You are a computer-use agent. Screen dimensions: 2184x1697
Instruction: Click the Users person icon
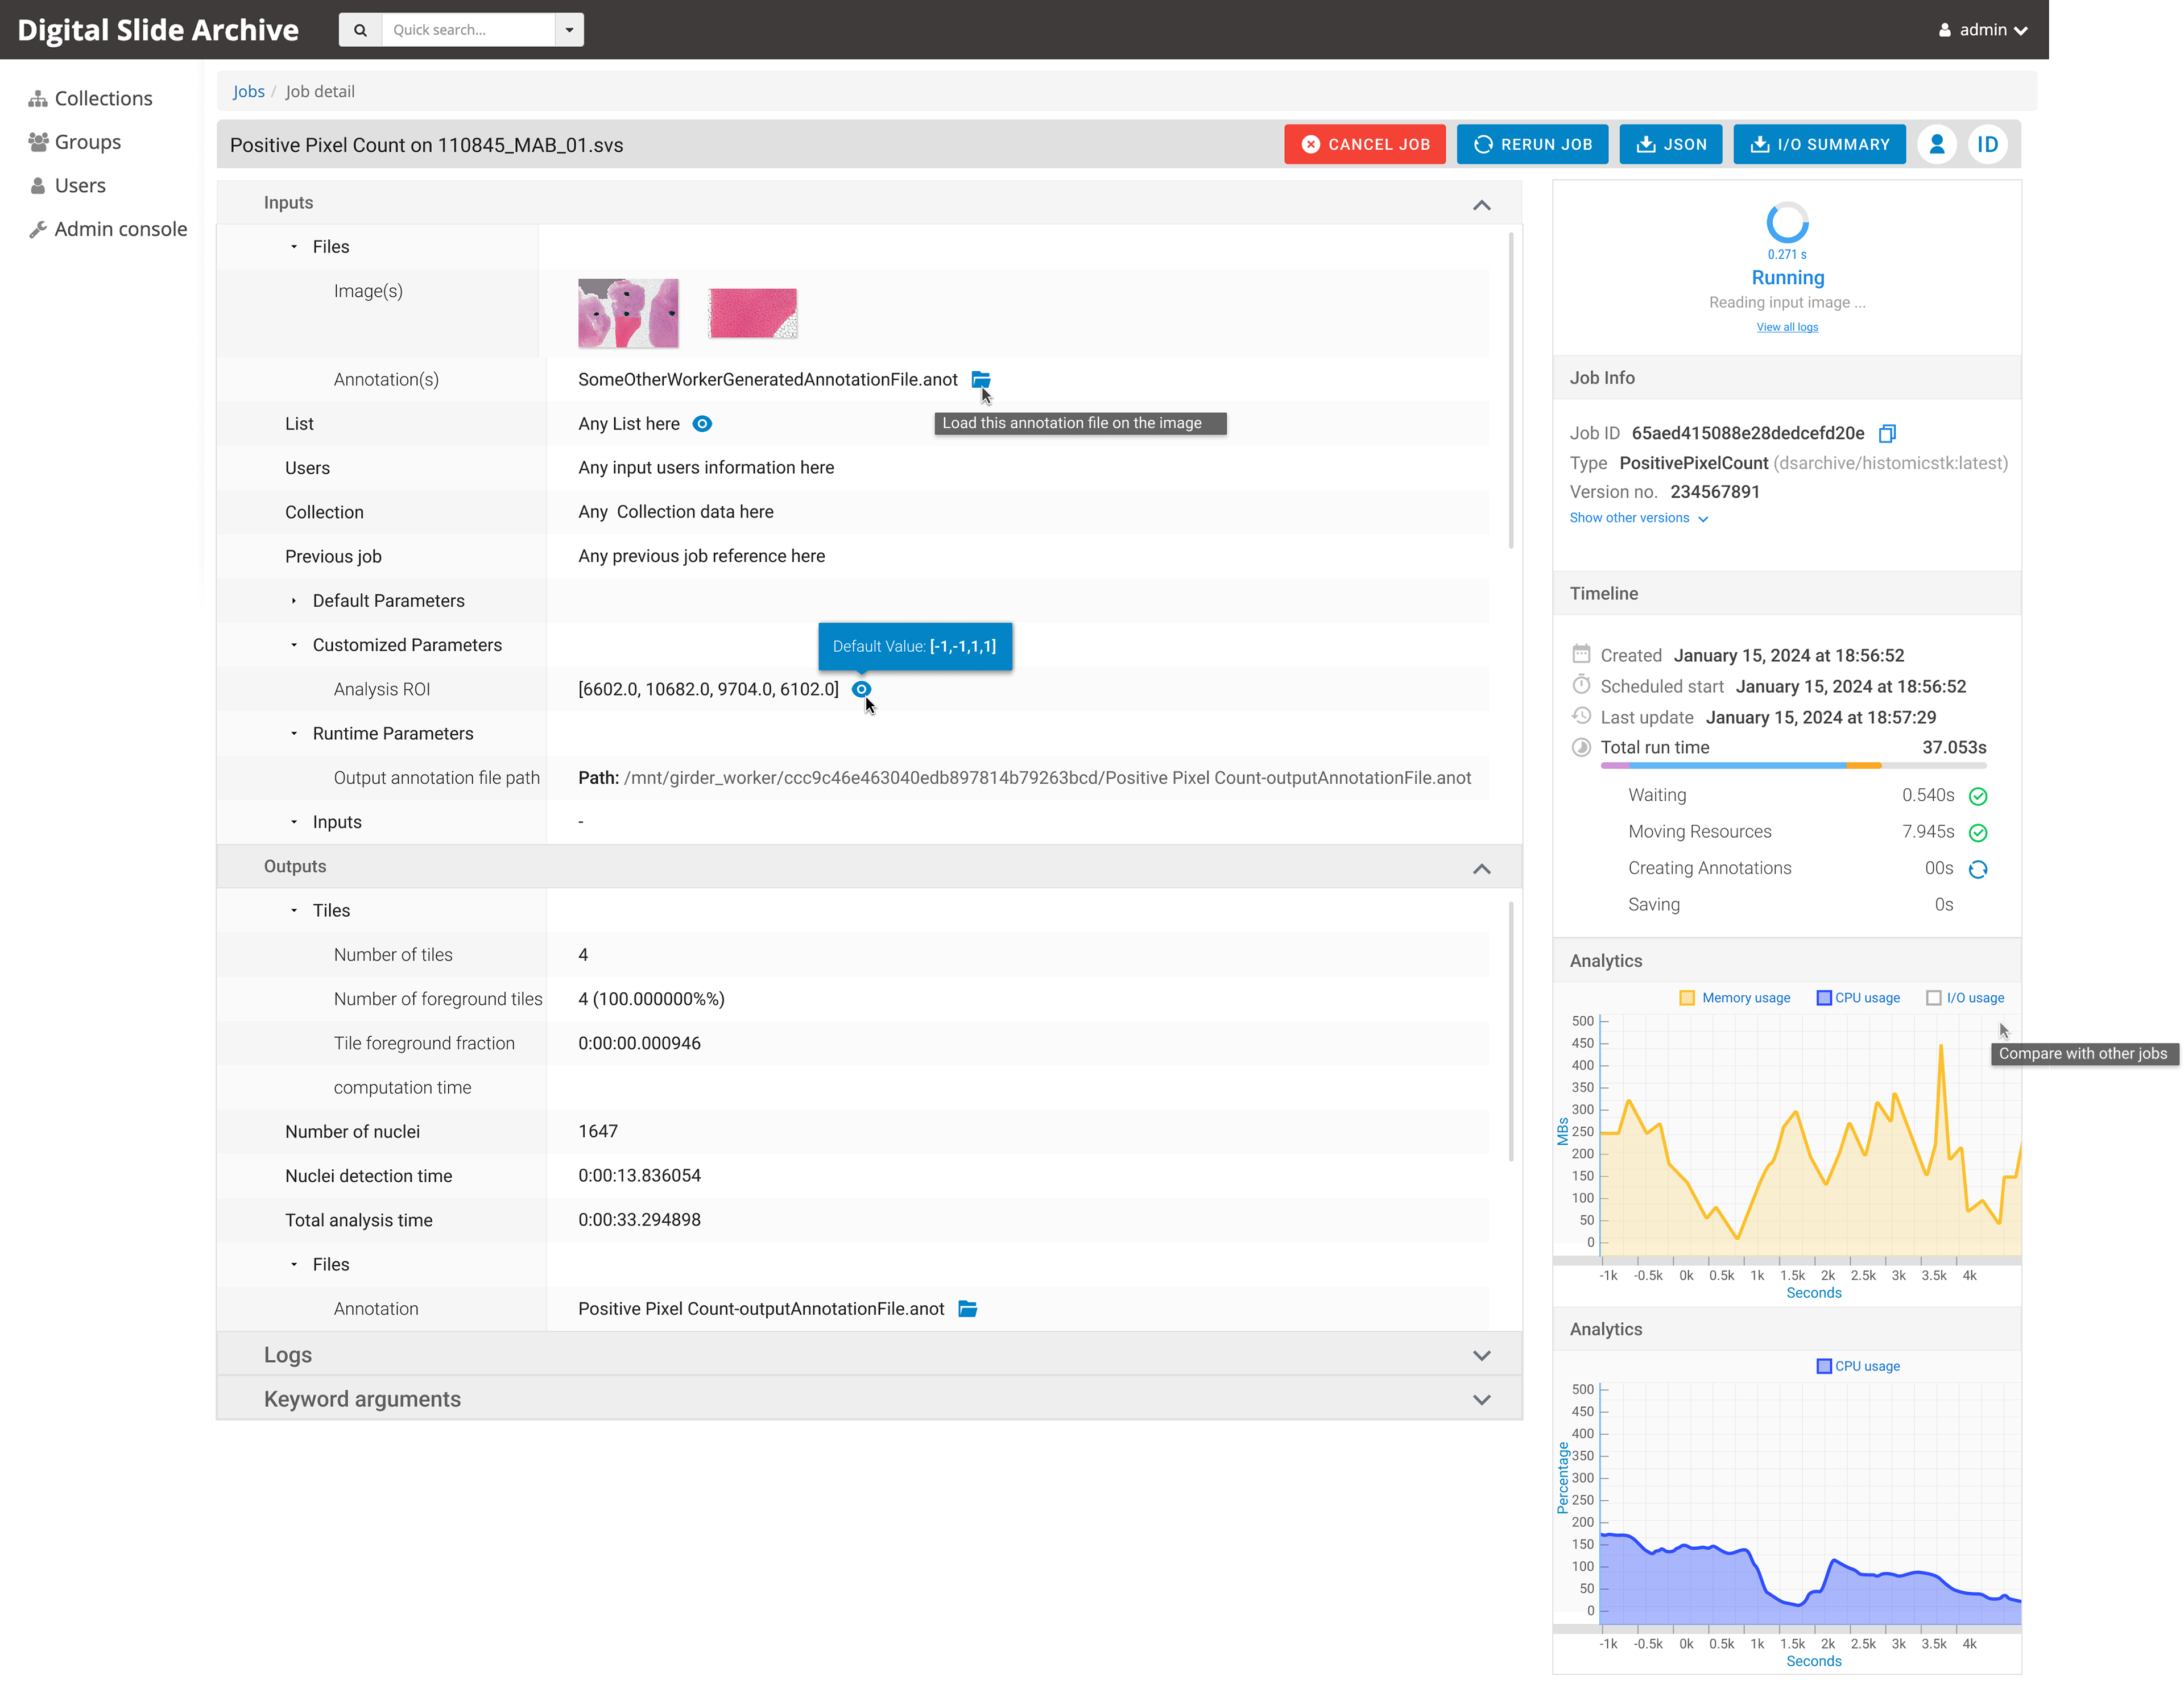38,186
